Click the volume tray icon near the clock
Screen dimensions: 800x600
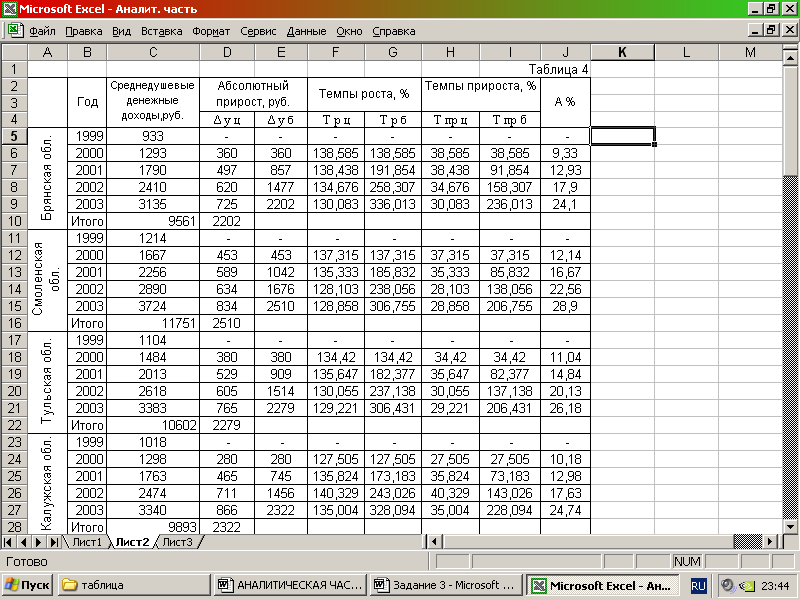click(728, 585)
